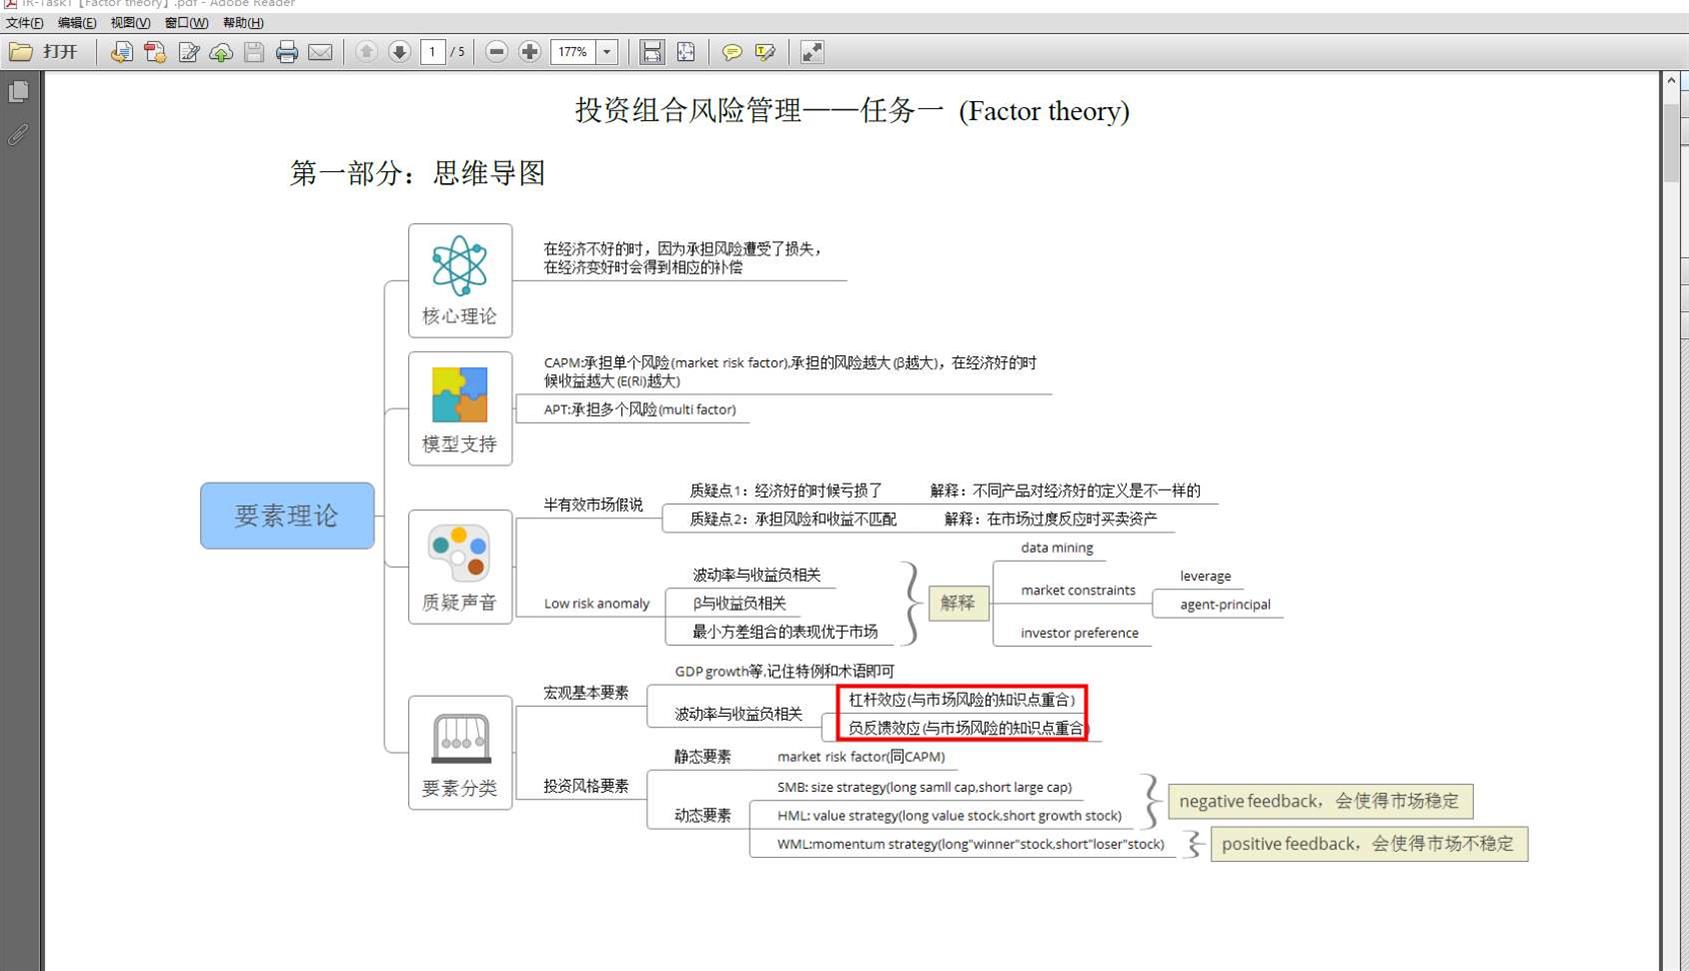Click the 静态要素 node
Viewport: 1689px width, 971px height.
[x=703, y=757]
